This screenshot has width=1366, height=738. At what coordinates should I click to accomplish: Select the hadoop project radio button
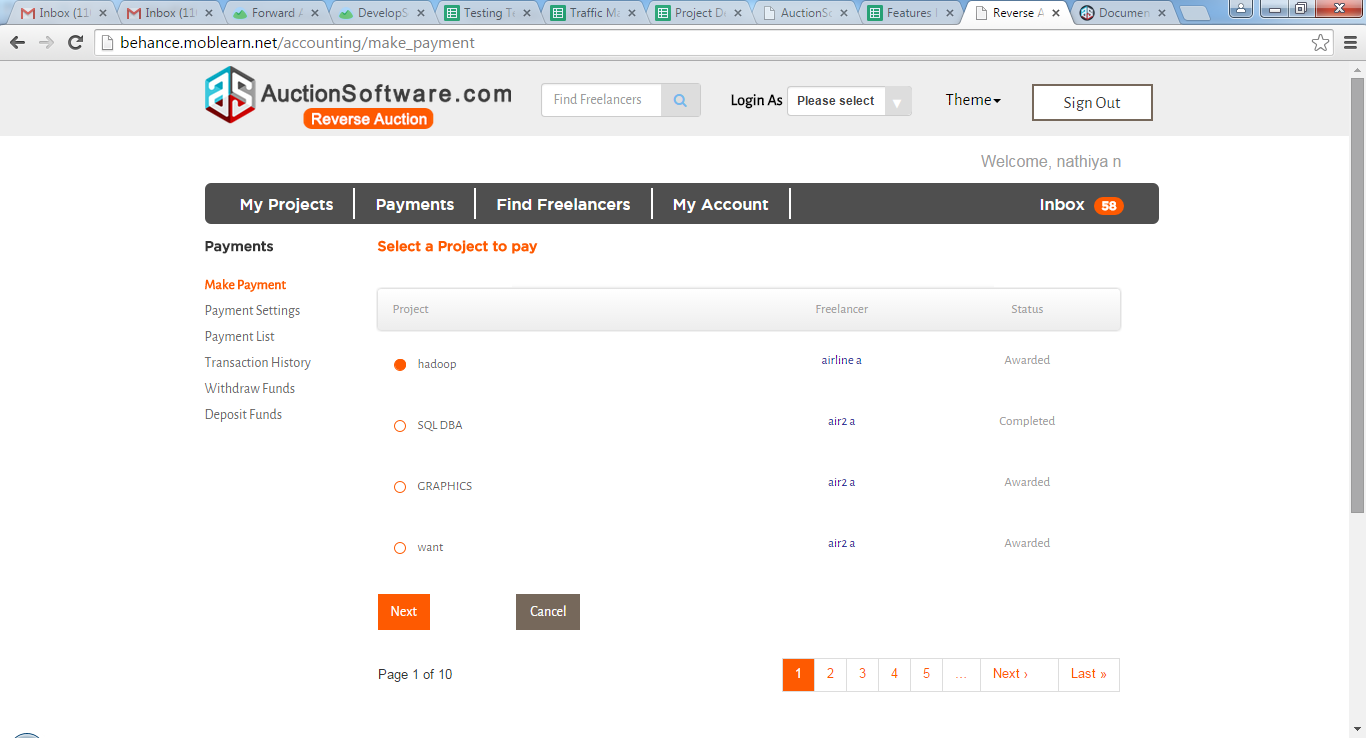point(400,365)
